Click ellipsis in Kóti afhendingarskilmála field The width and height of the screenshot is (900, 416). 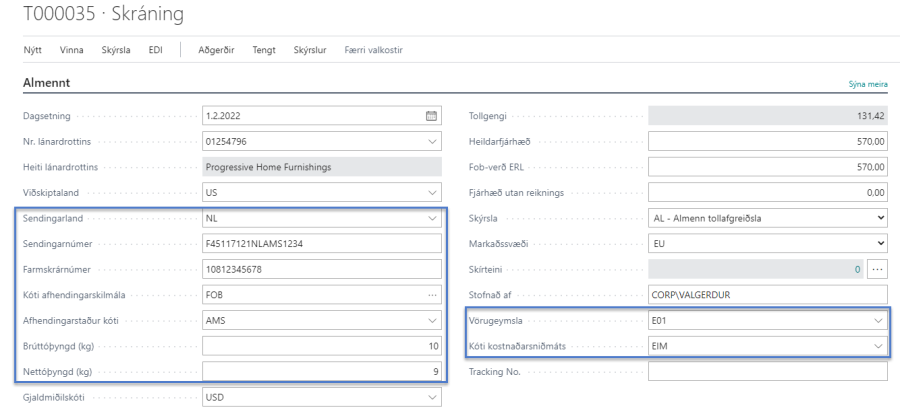click(x=432, y=295)
